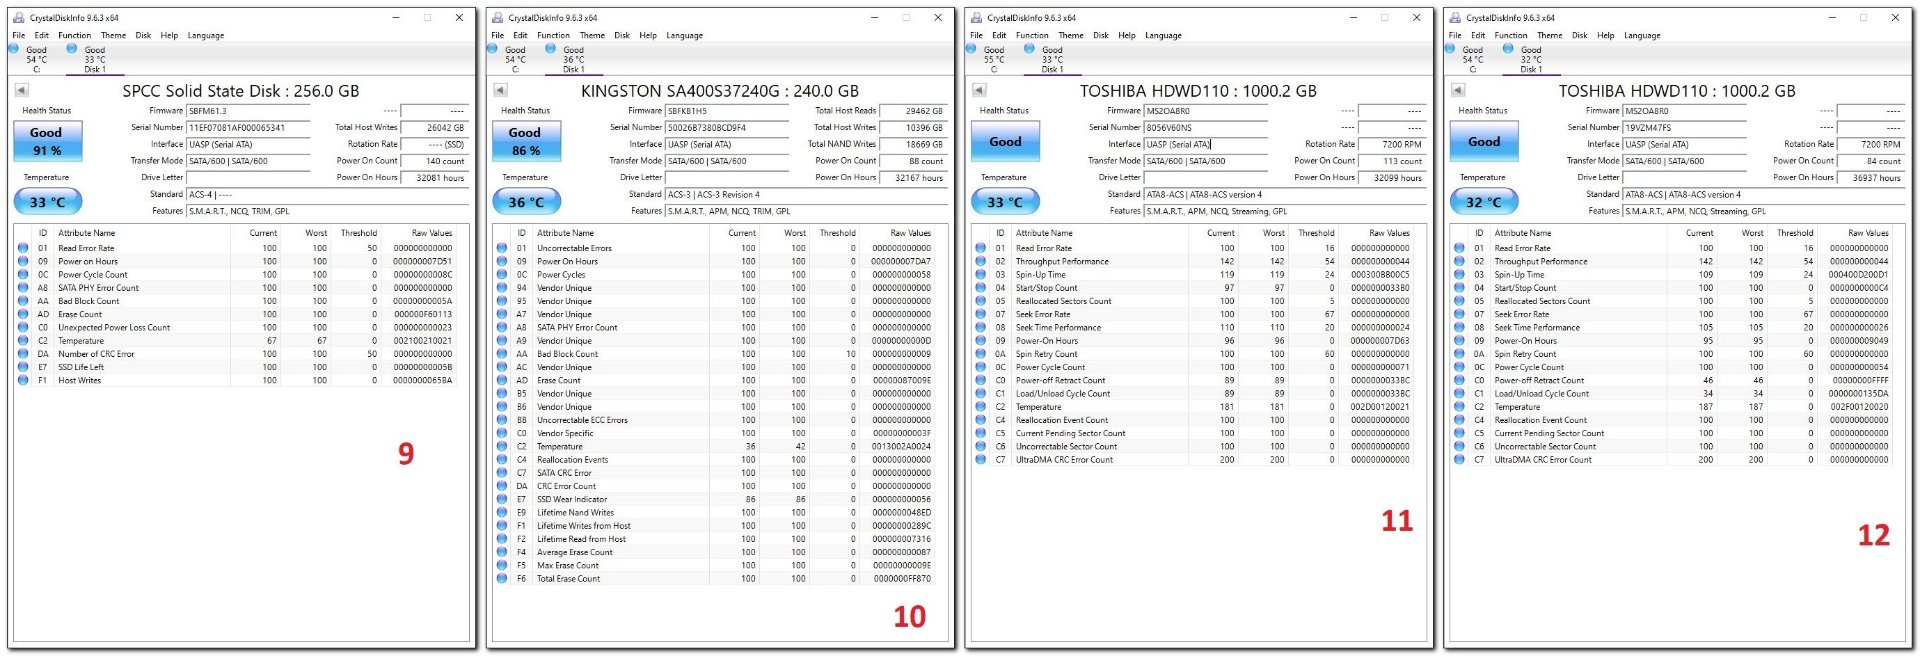The width and height of the screenshot is (1920, 656).
Task: Click the previous-disk arrow in the SPCC Solid State Disk window
Action: [x=21, y=90]
